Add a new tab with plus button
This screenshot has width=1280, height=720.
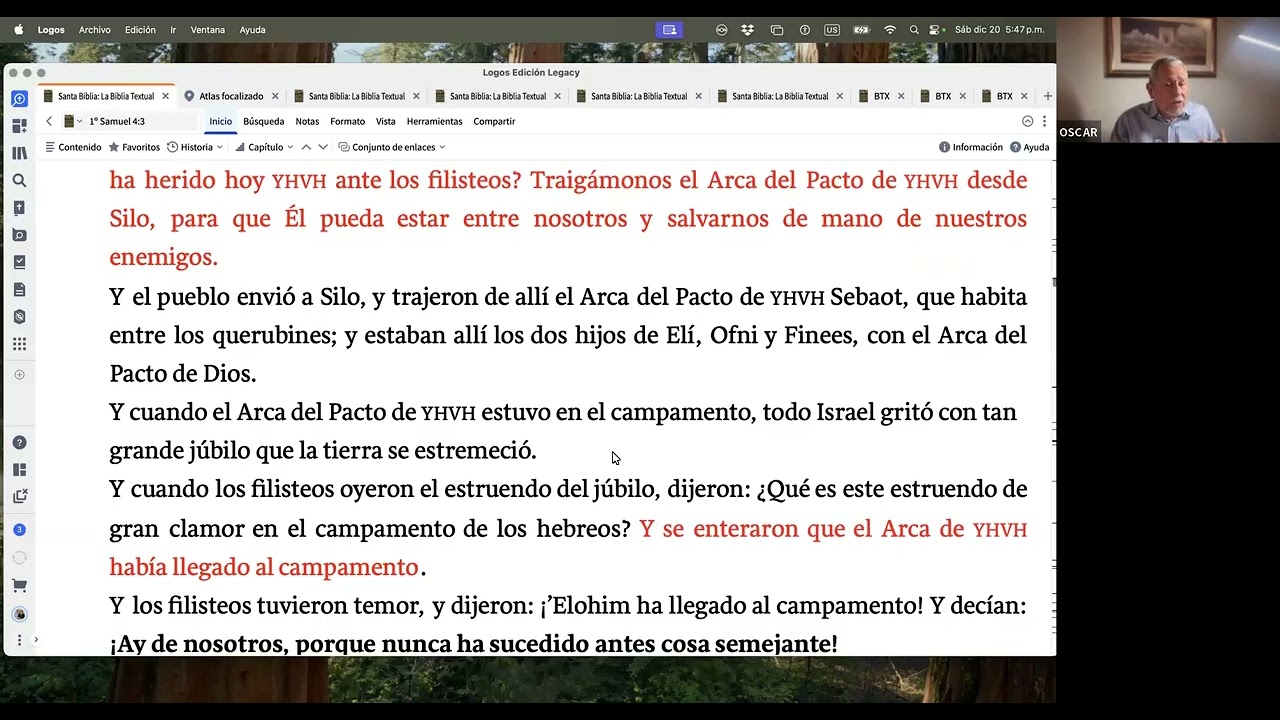tap(1047, 96)
